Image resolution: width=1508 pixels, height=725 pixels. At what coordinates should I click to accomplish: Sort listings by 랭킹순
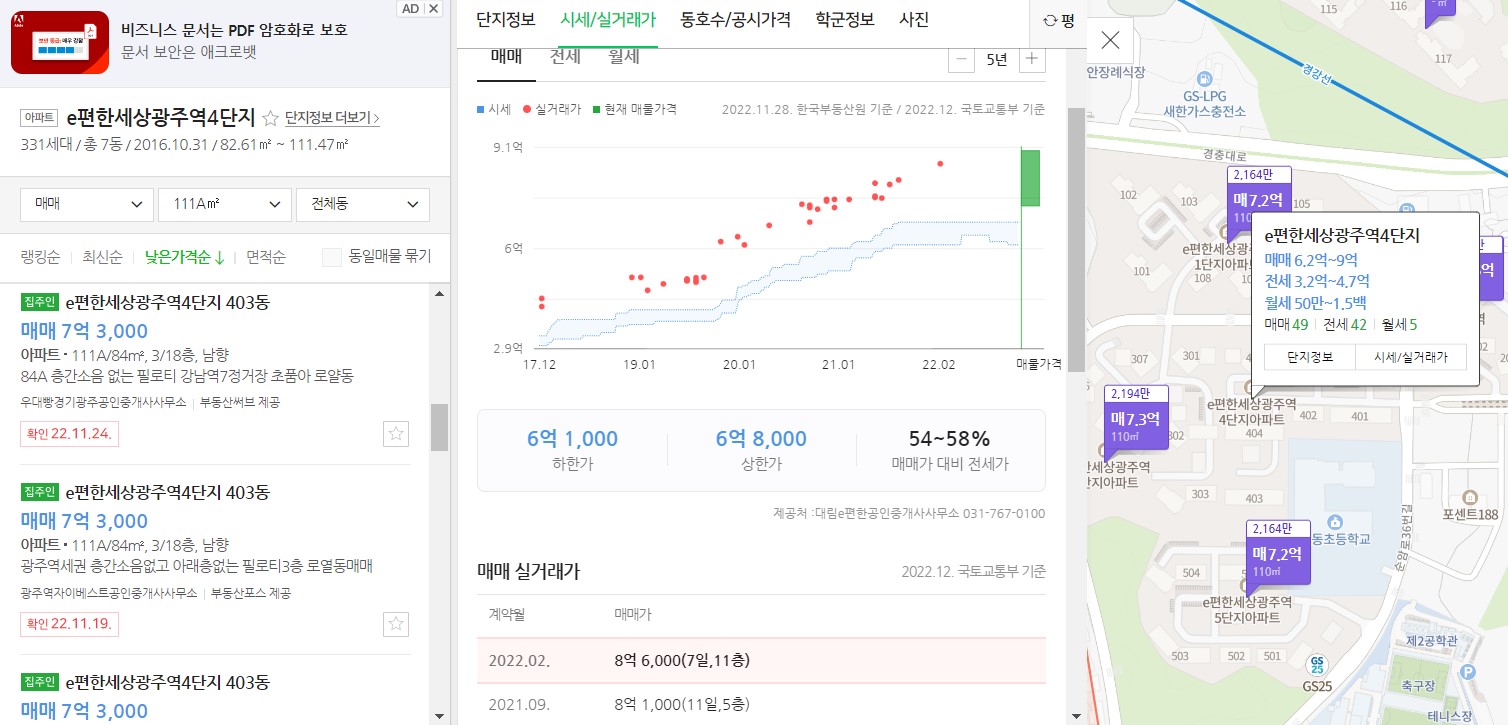(40, 257)
